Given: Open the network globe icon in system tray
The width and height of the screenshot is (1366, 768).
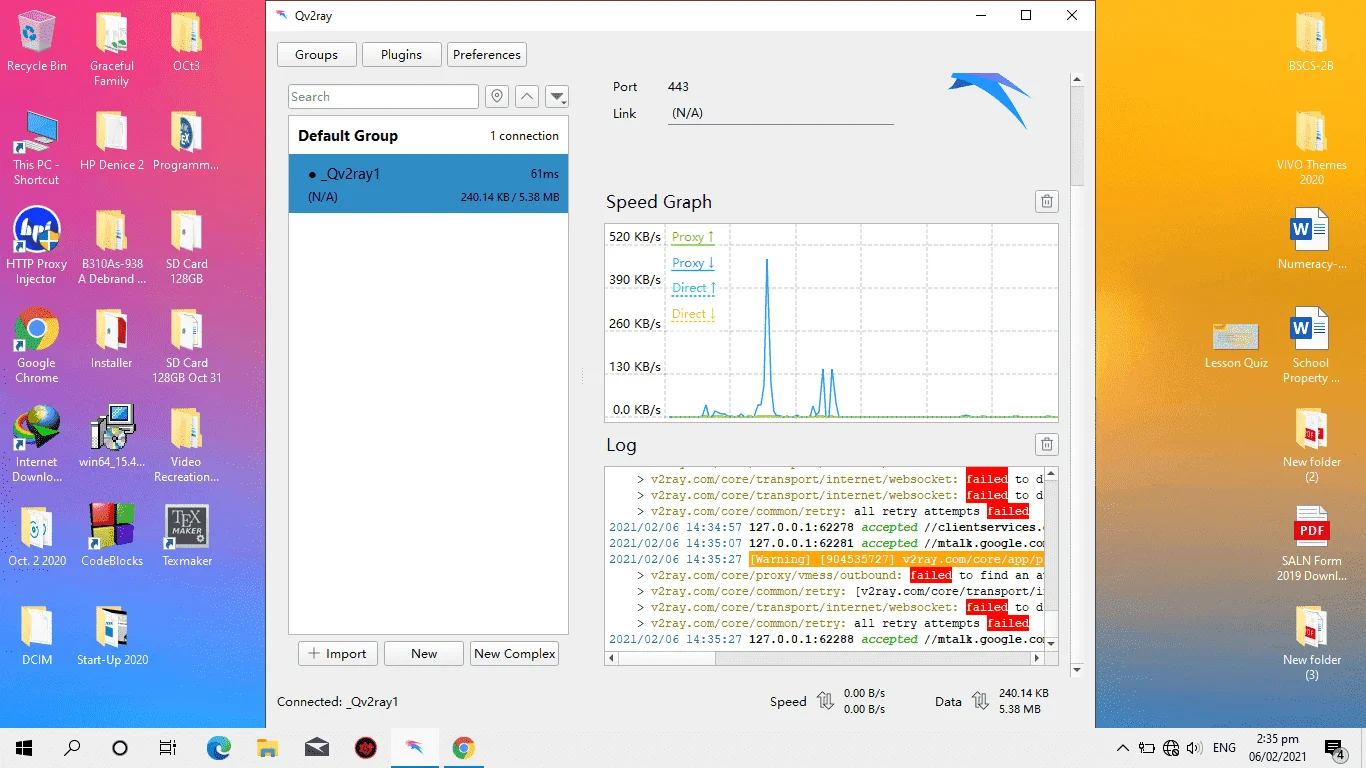Looking at the screenshot, I should coord(1171,747).
